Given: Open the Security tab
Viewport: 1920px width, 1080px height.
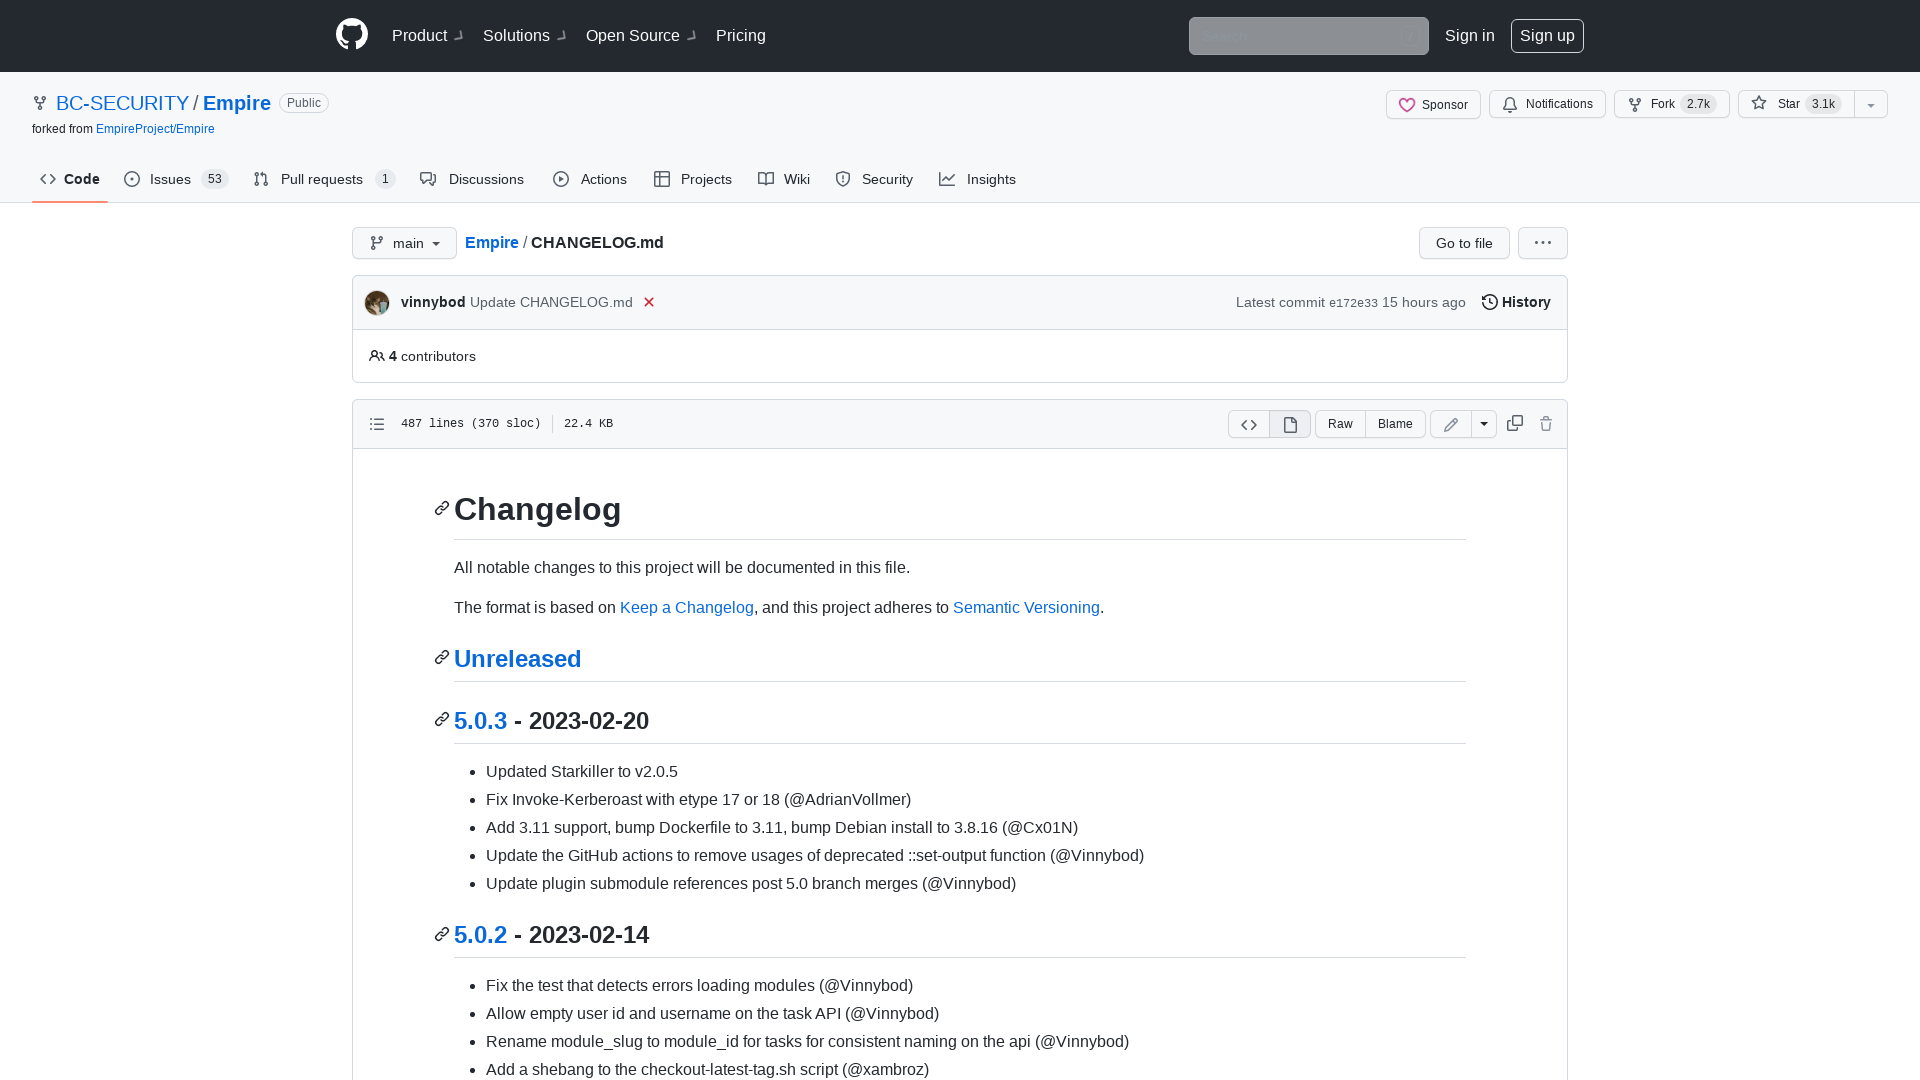Looking at the screenshot, I should 874,179.
